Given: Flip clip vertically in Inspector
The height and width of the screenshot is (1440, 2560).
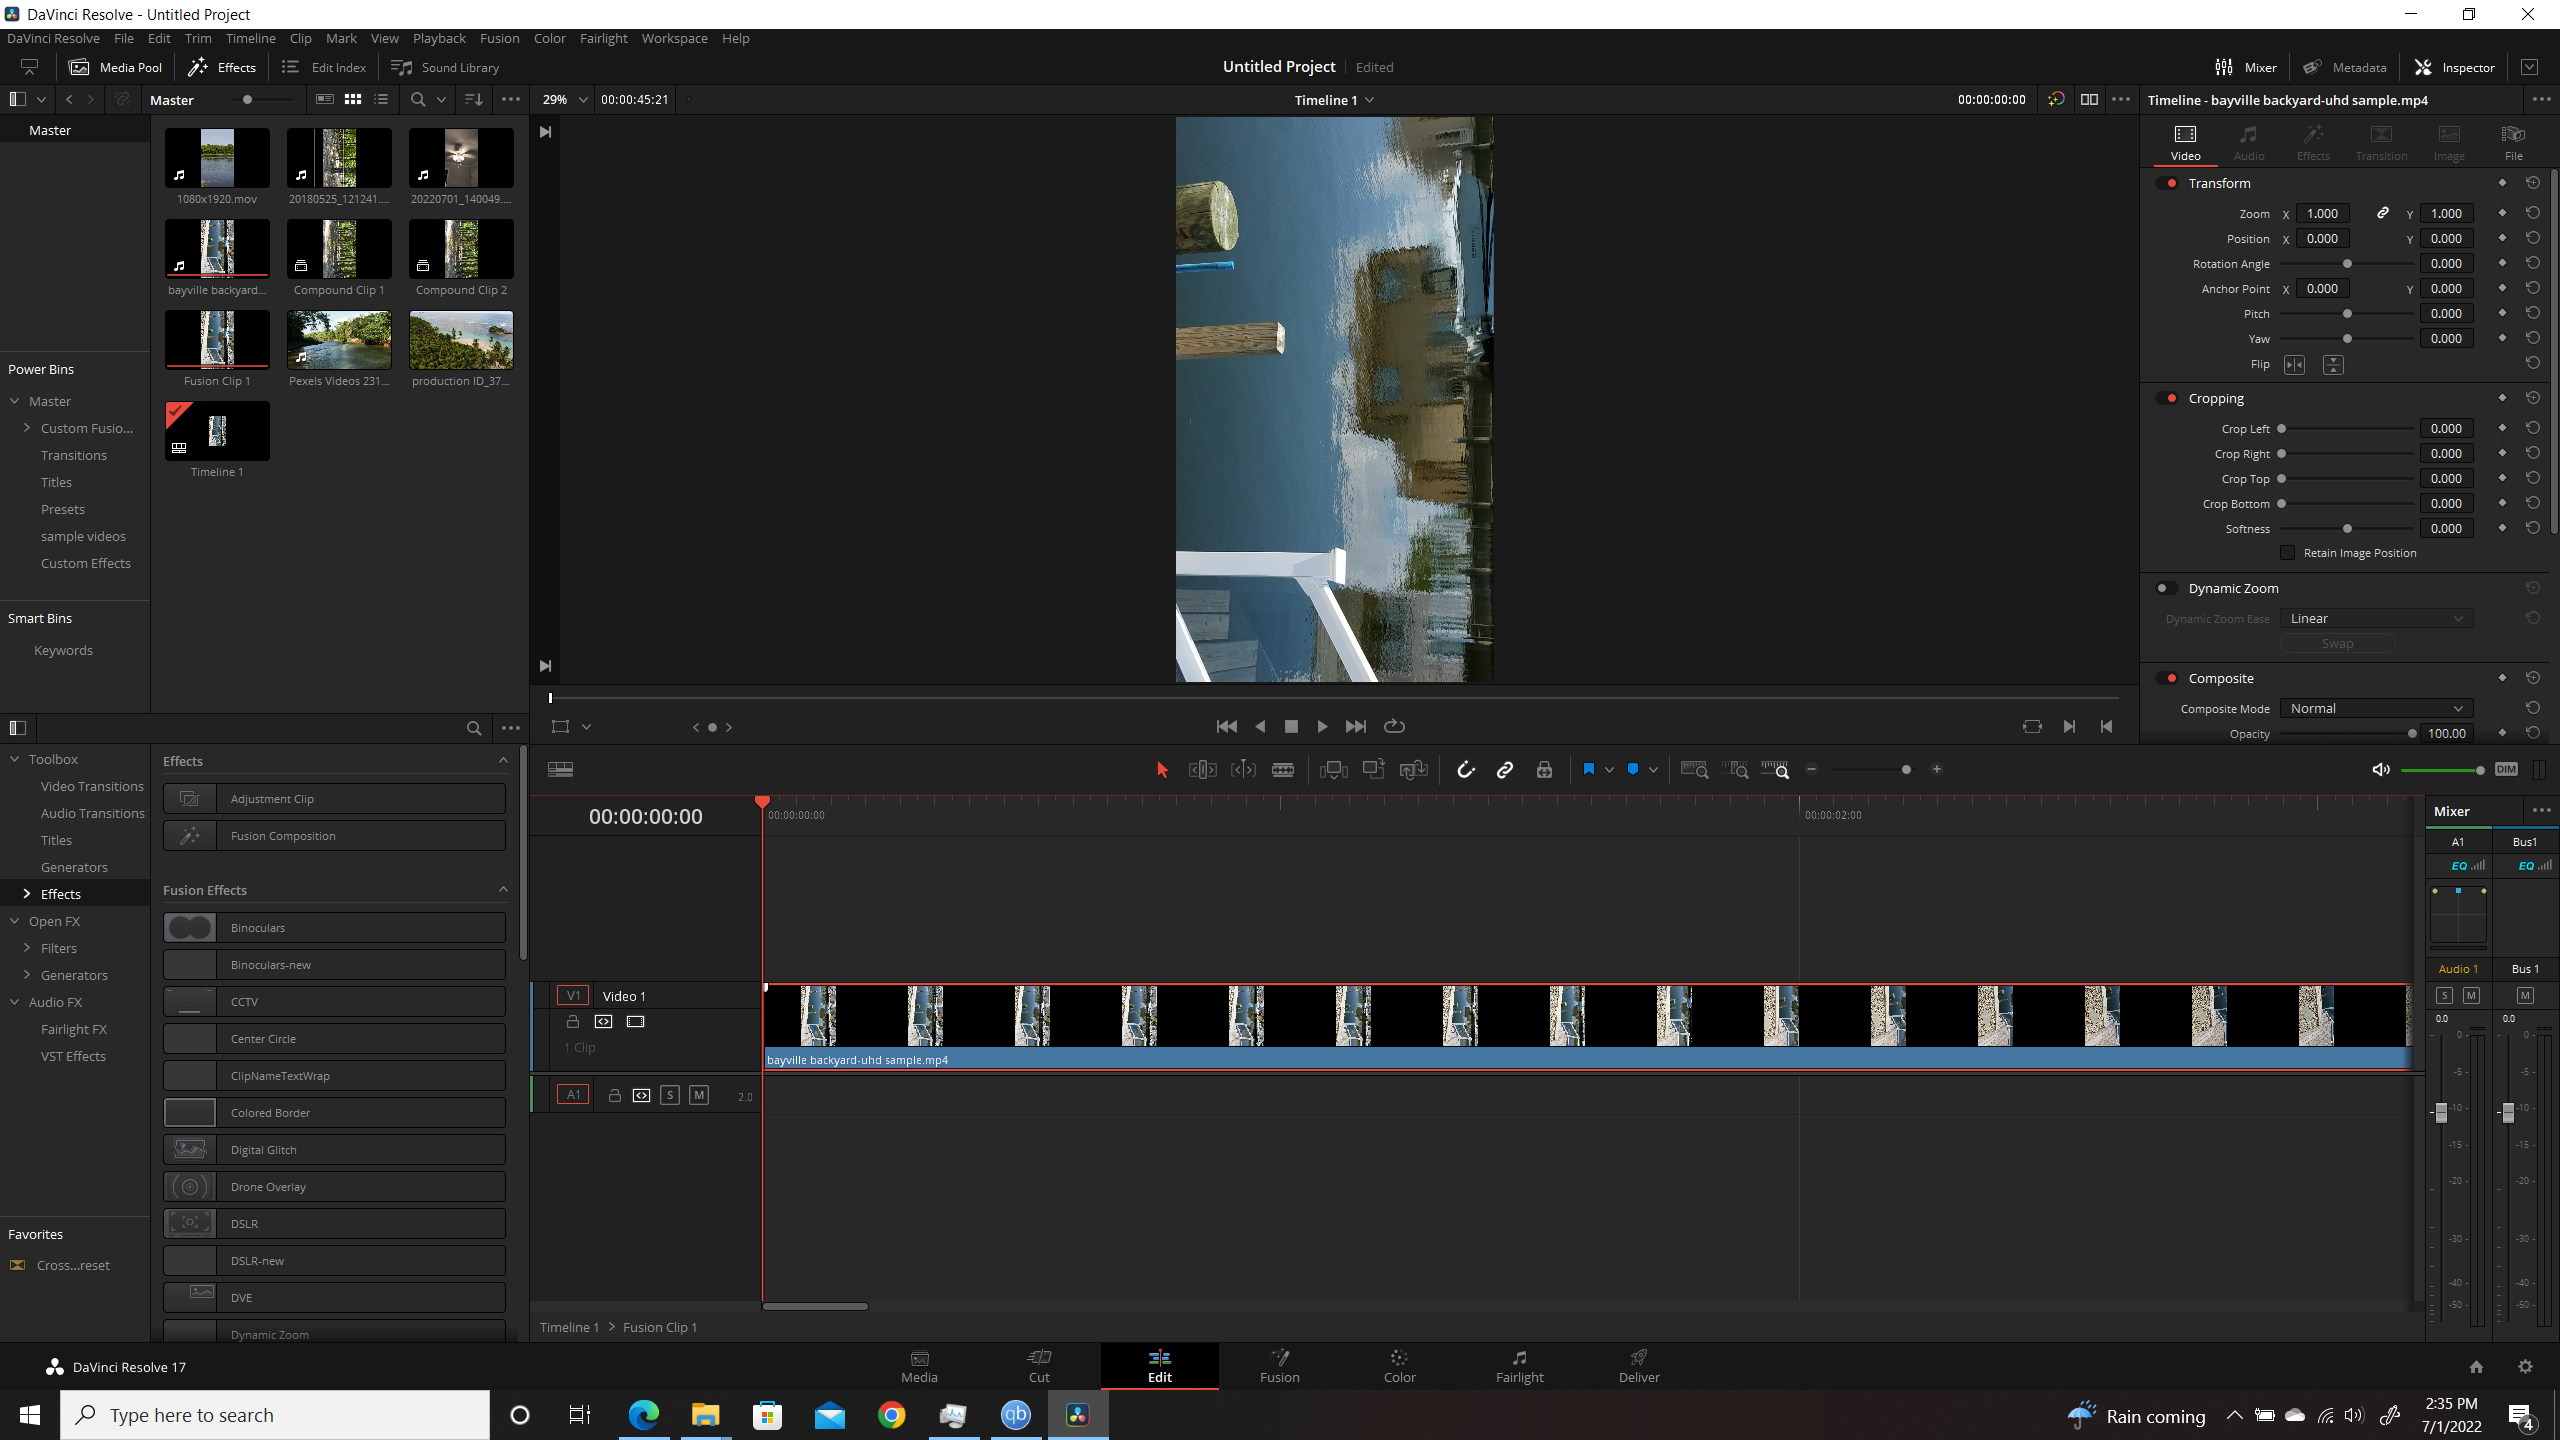Looking at the screenshot, I should click(x=2333, y=365).
